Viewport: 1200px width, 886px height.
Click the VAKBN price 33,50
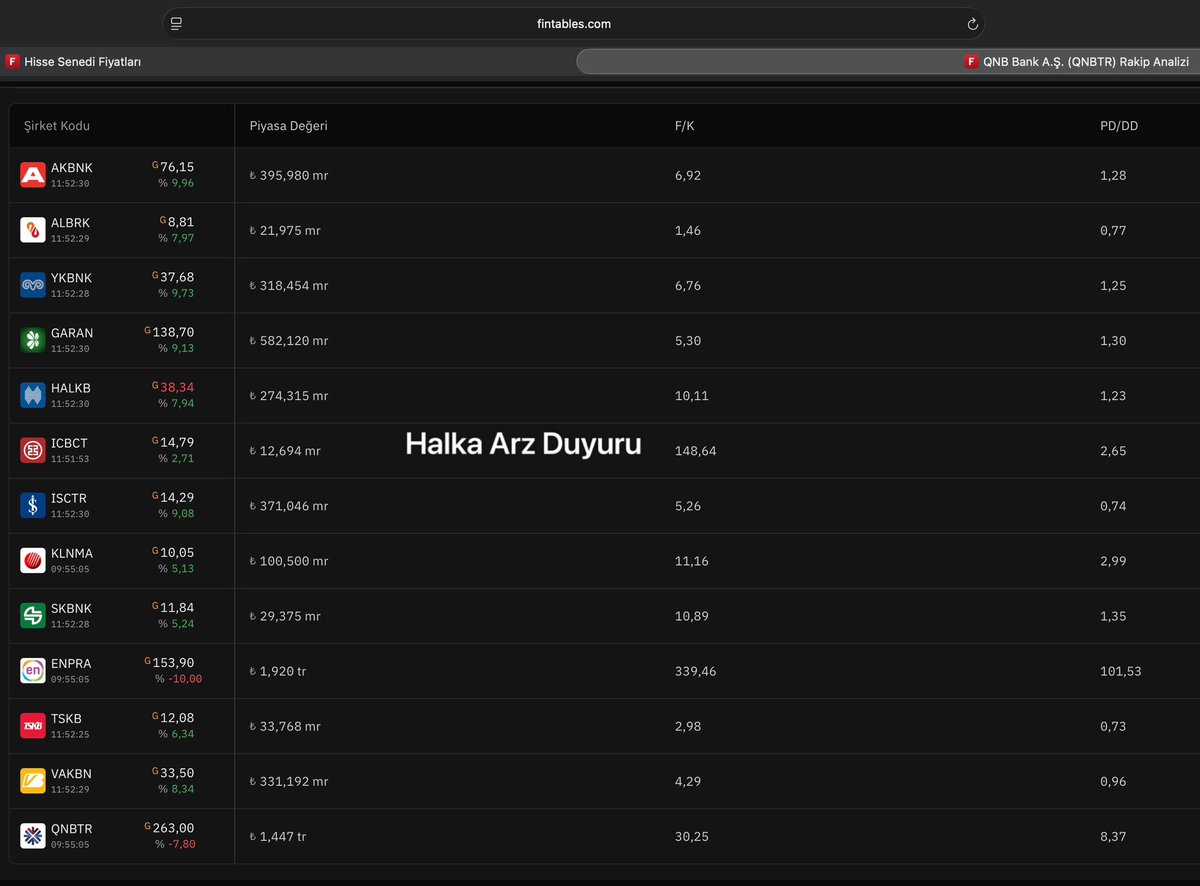click(177, 772)
